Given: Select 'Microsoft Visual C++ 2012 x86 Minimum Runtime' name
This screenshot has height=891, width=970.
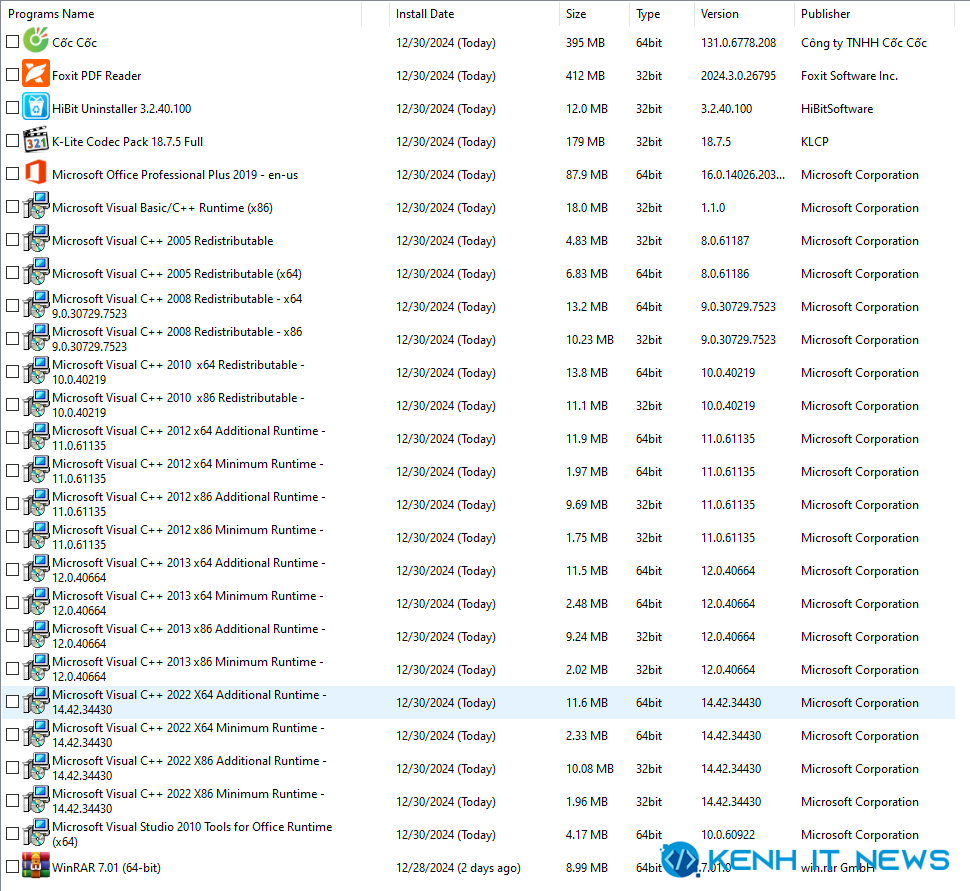Looking at the screenshot, I should 188,536.
